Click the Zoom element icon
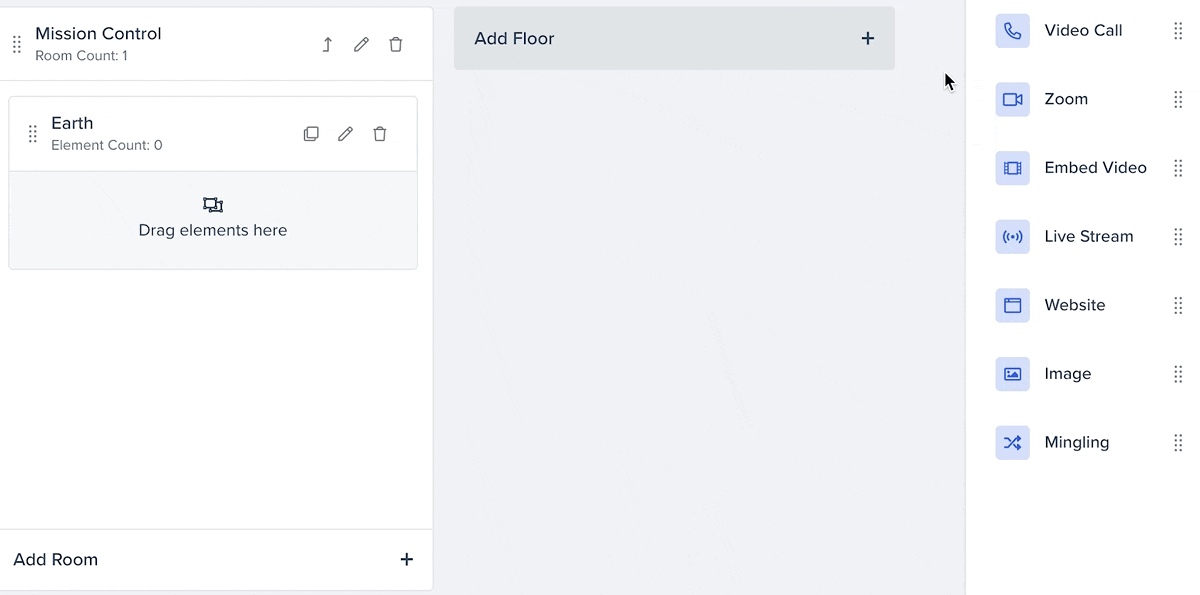This screenshot has width=1200, height=595. point(1012,99)
